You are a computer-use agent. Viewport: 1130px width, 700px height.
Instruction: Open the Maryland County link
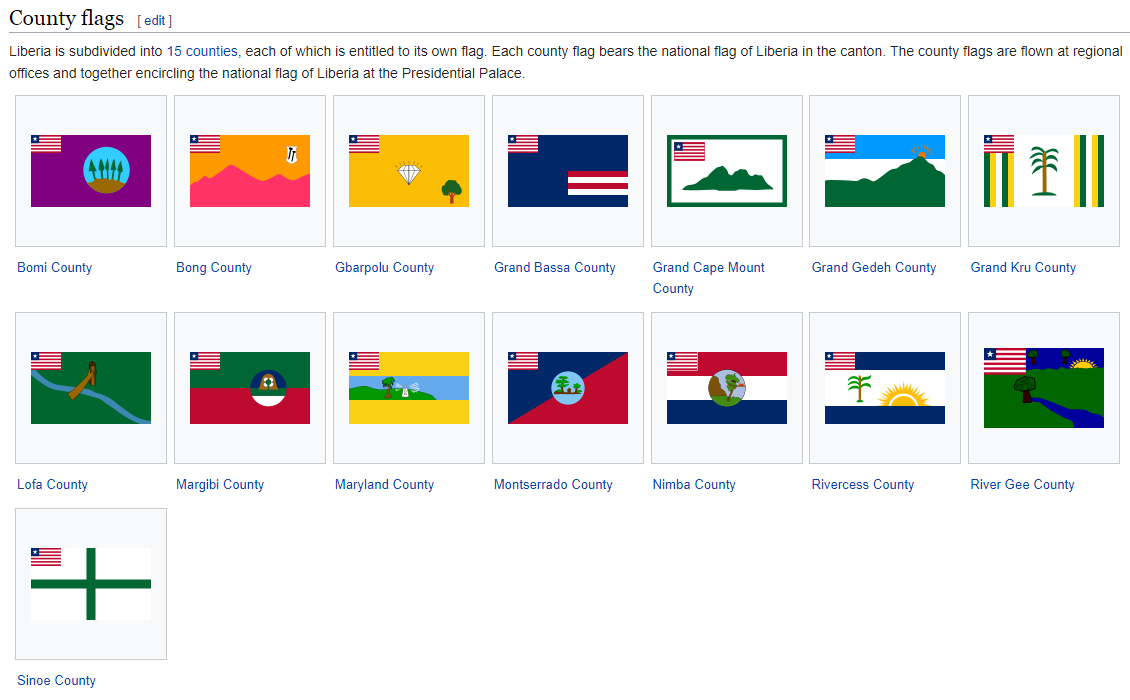[x=385, y=484]
